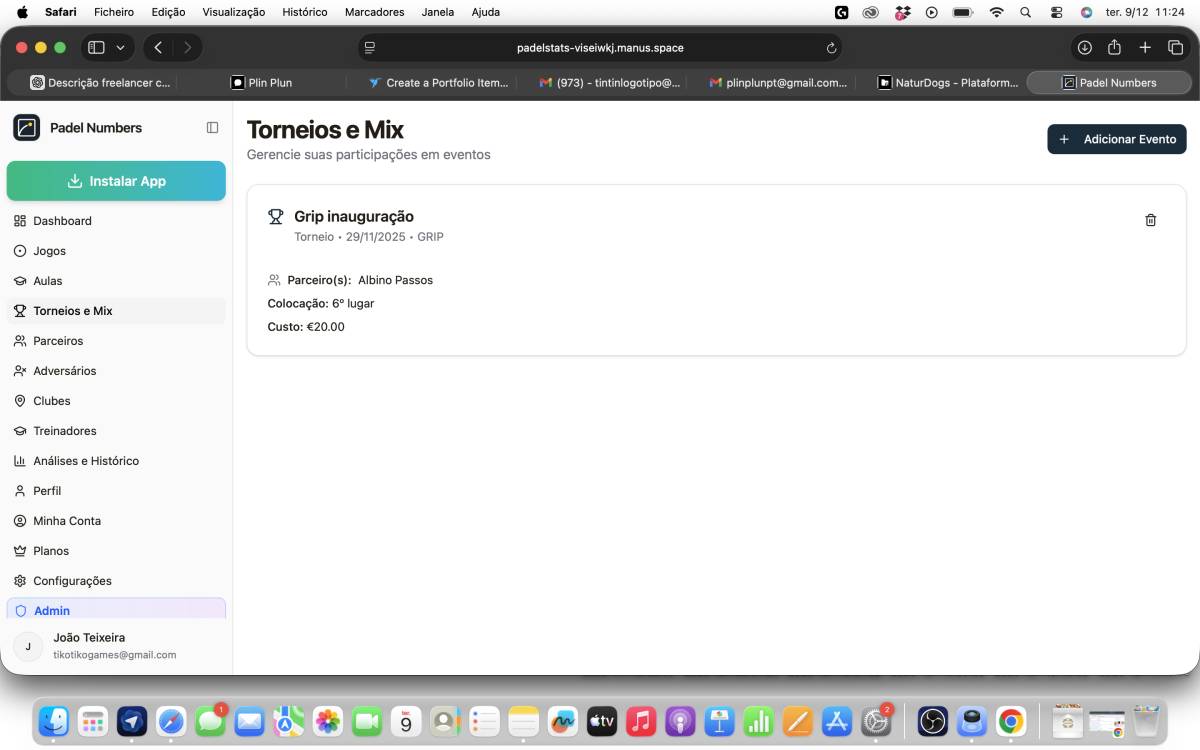Show the Safari tab overview
Viewport: 1200px width, 750px height.
point(1176,47)
